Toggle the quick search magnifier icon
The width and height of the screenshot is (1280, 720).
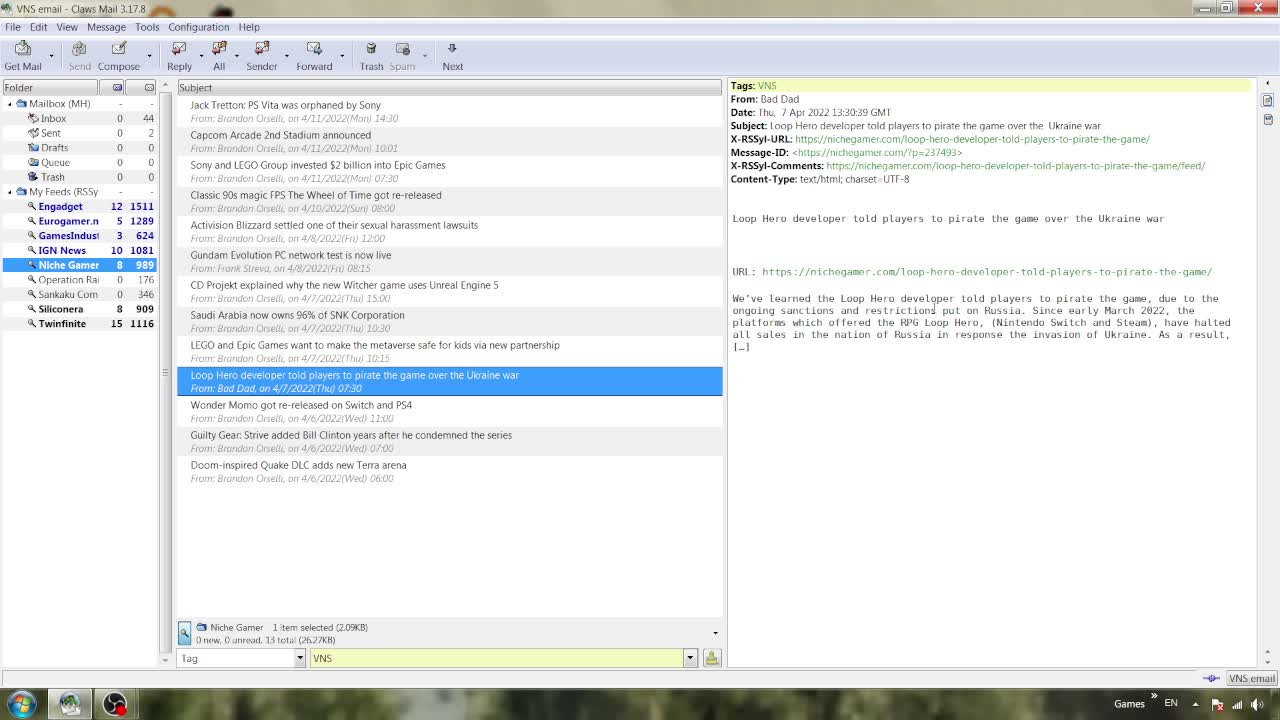(184, 633)
